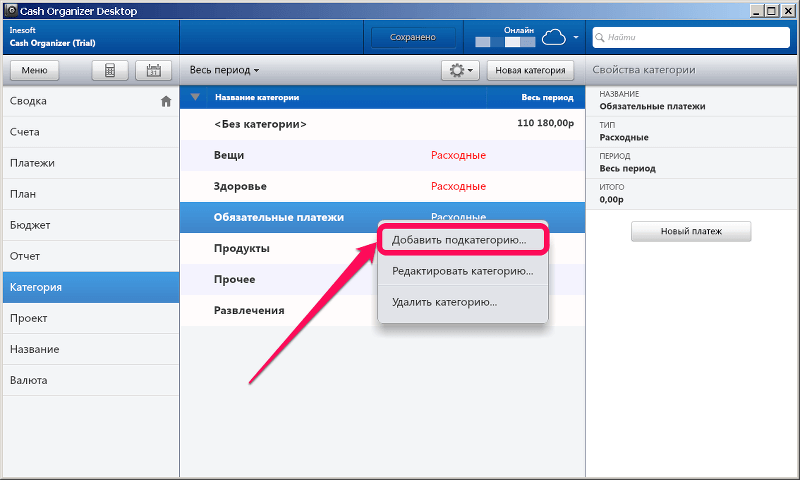Toggle the category list sort triangle
Screen dimensions: 800x480
click(194, 97)
